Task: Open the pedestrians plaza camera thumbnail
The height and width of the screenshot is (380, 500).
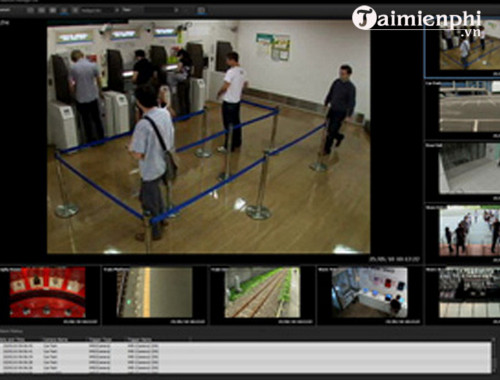Action: [469, 231]
